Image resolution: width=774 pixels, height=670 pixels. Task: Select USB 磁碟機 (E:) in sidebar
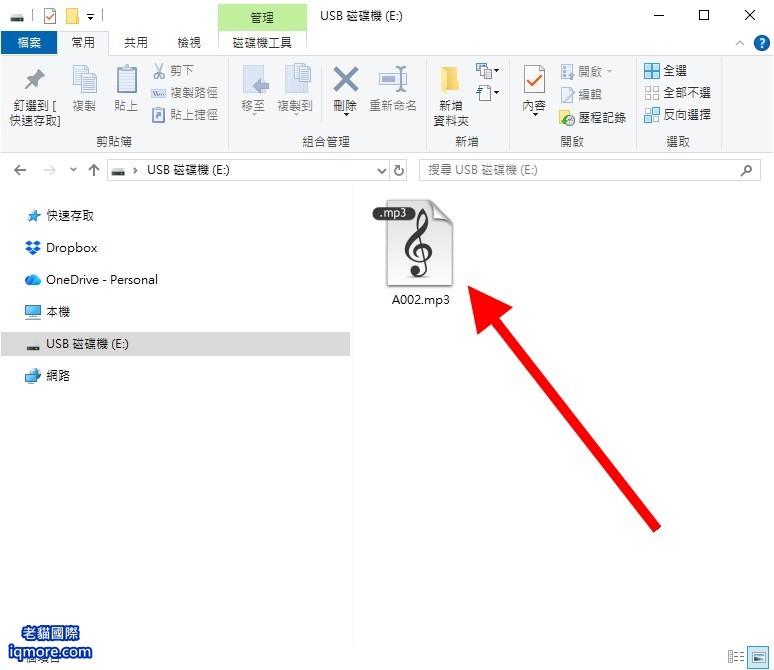(x=175, y=344)
